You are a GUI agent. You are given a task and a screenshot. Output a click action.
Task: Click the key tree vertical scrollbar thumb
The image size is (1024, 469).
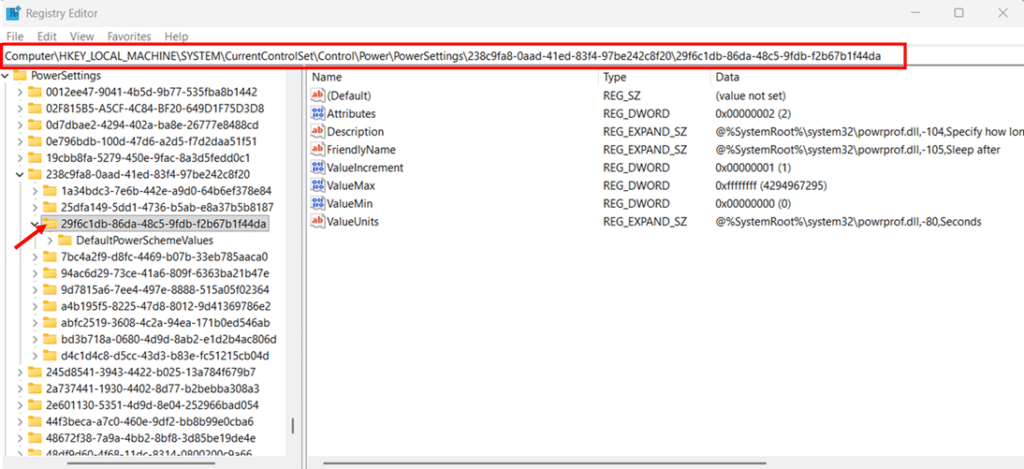293,427
